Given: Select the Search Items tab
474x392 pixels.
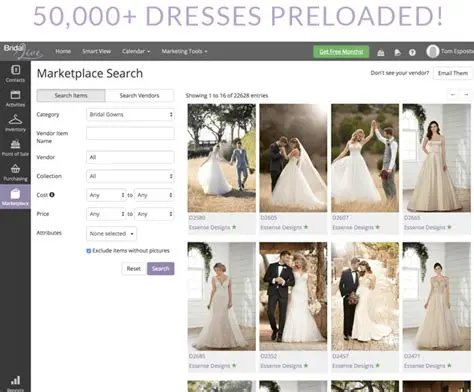Looking at the screenshot, I should point(71,95).
